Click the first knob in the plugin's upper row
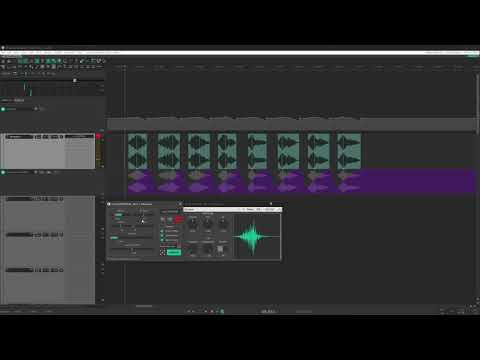The image size is (480, 360). [x=193, y=223]
